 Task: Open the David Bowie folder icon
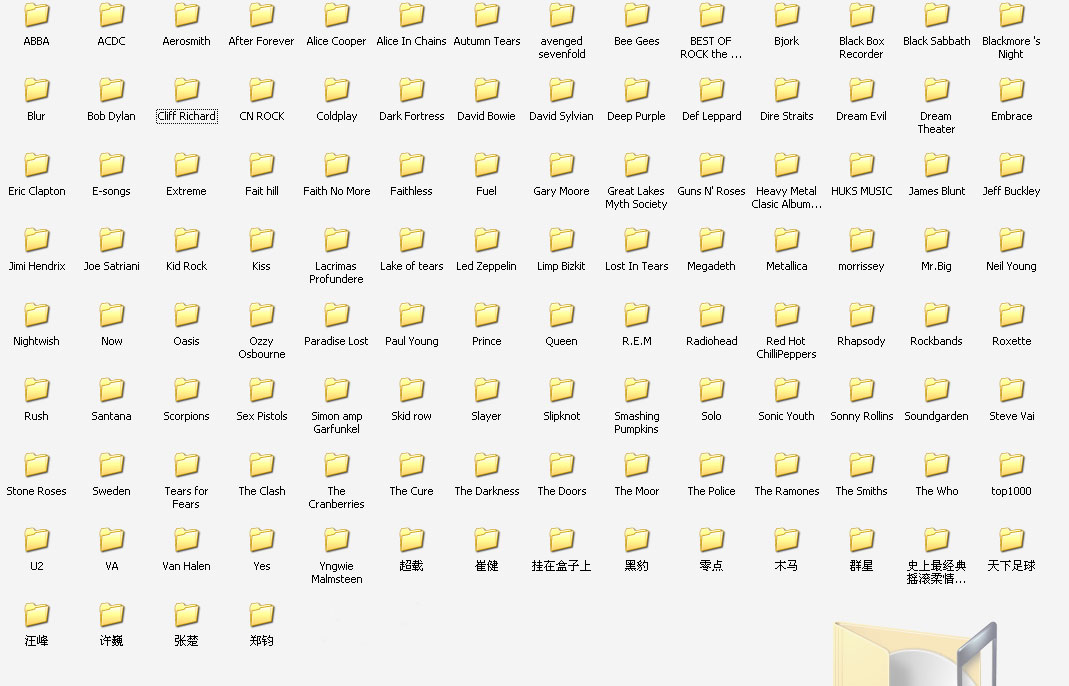point(487,89)
